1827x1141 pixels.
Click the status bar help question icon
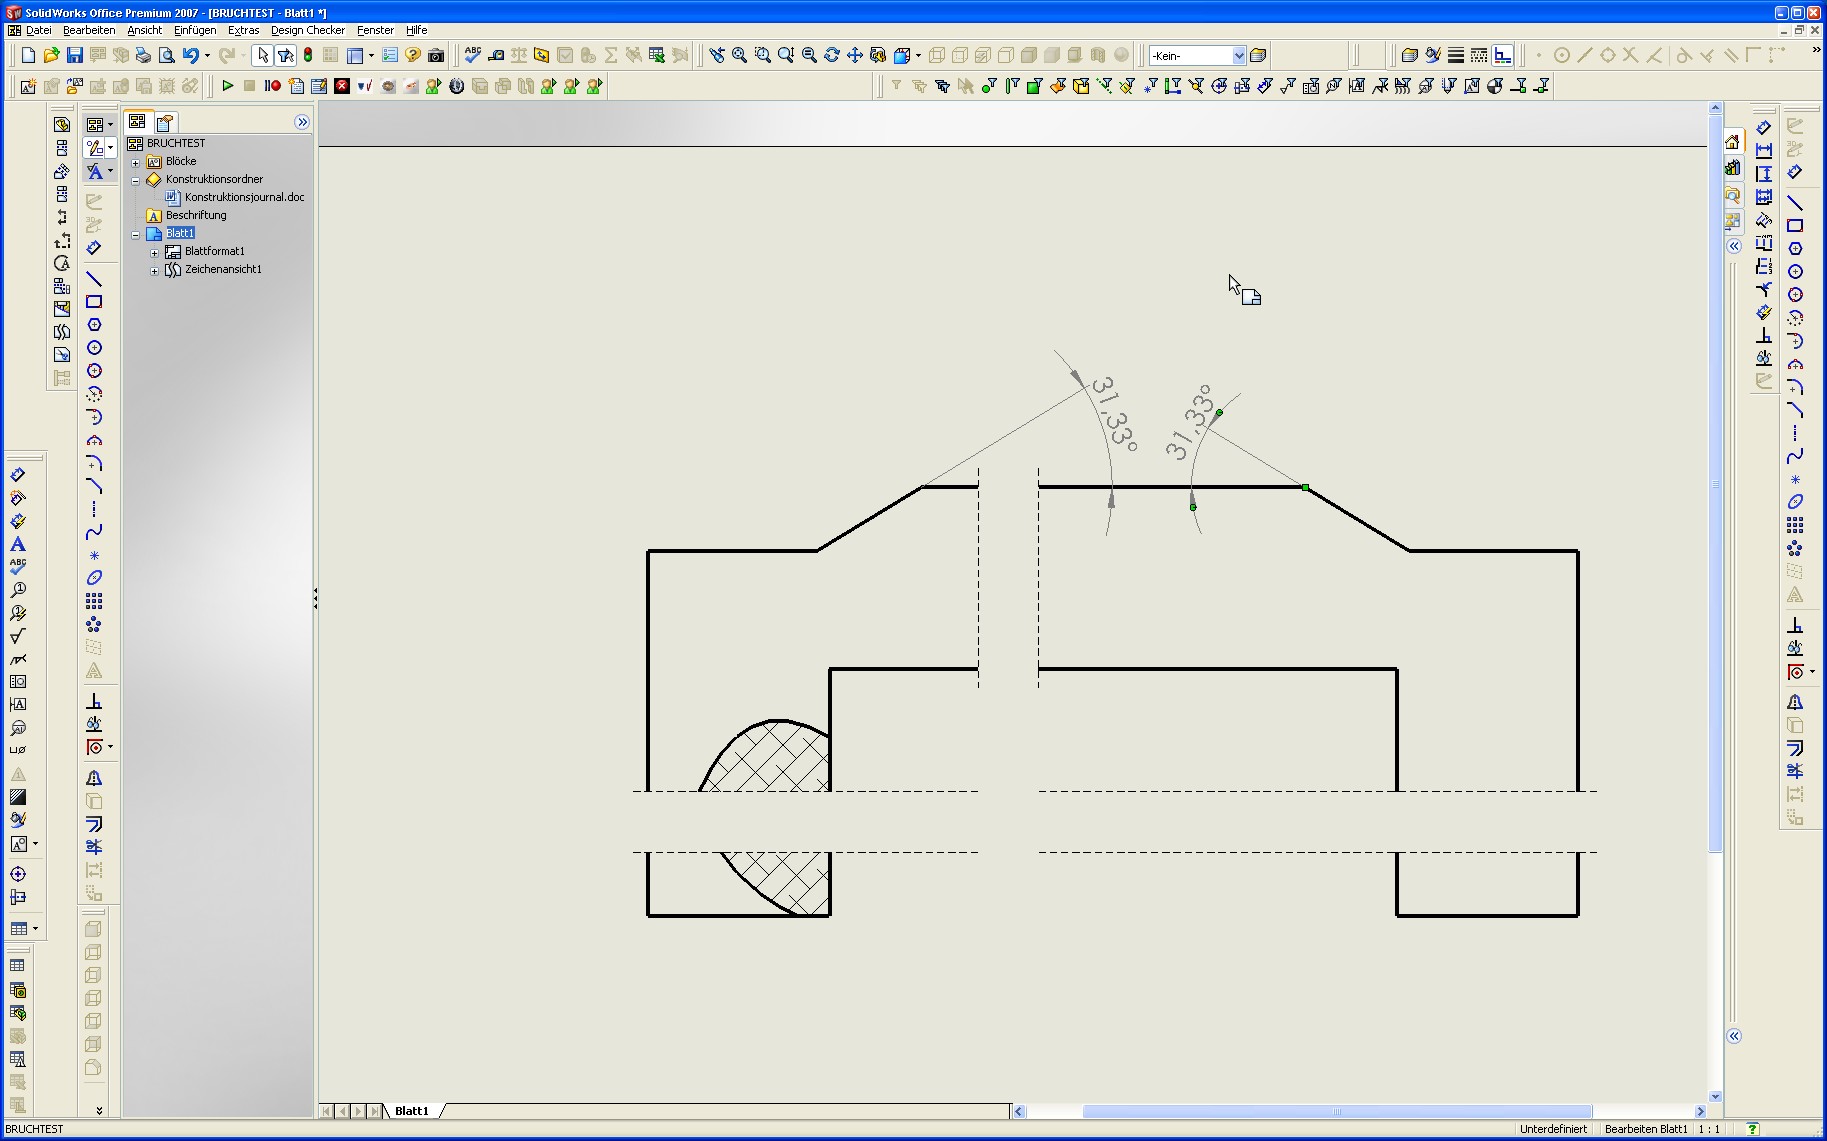[1752, 1129]
